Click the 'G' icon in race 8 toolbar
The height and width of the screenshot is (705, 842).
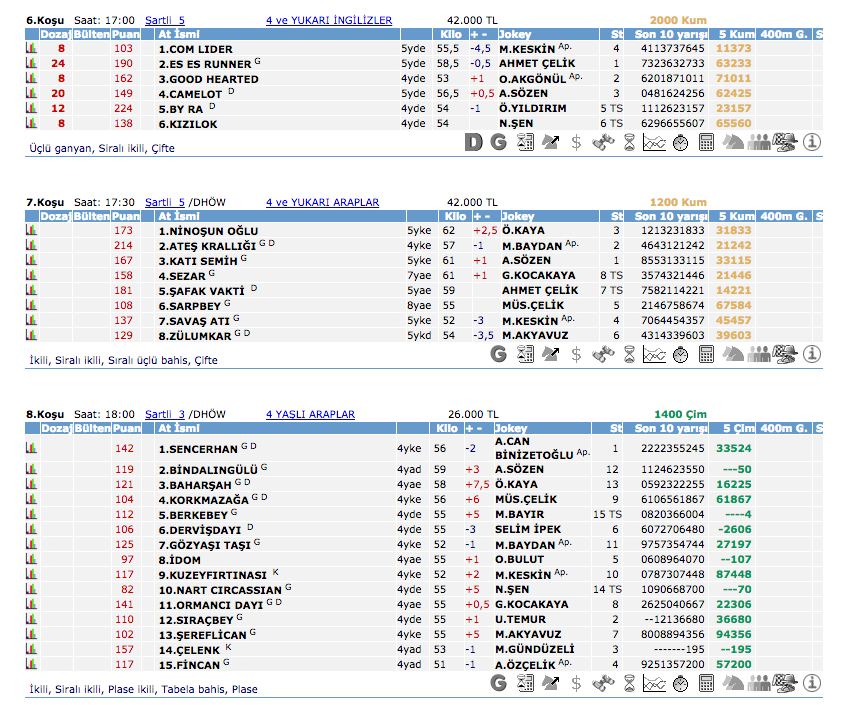pos(499,682)
